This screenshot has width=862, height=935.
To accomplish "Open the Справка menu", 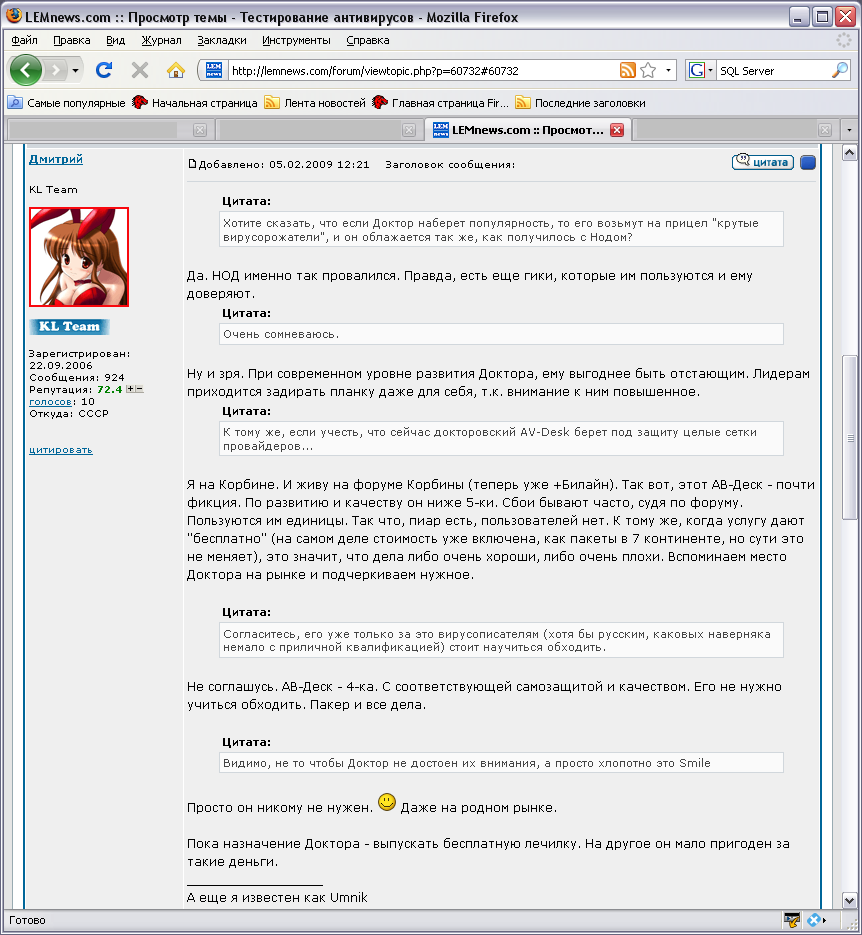I will (368, 40).
